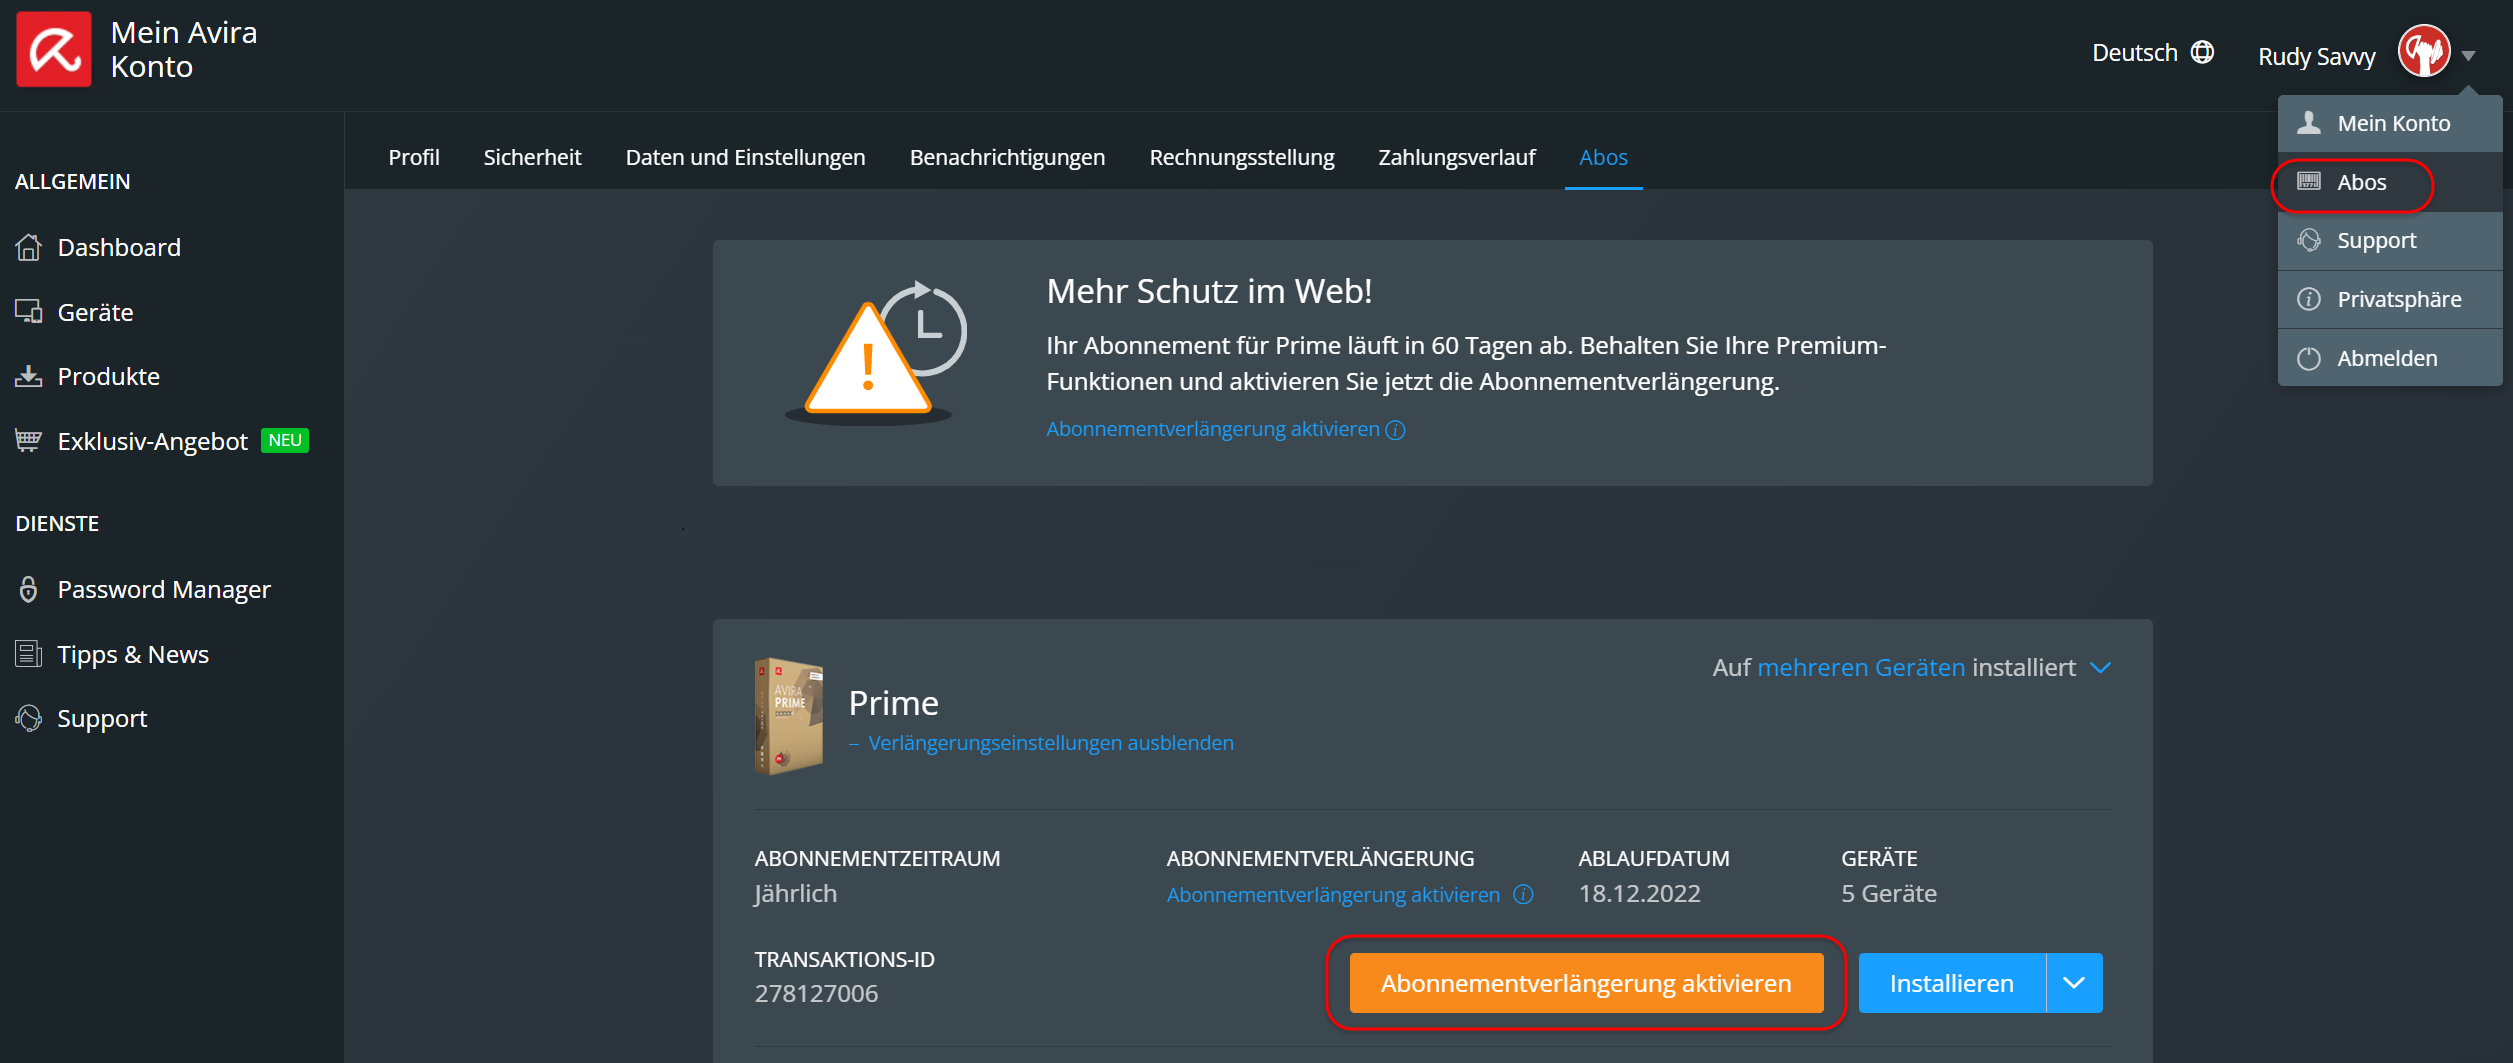Open the Geräte devices icon
This screenshot has height=1063, width=2513.
click(x=29, y=312)
